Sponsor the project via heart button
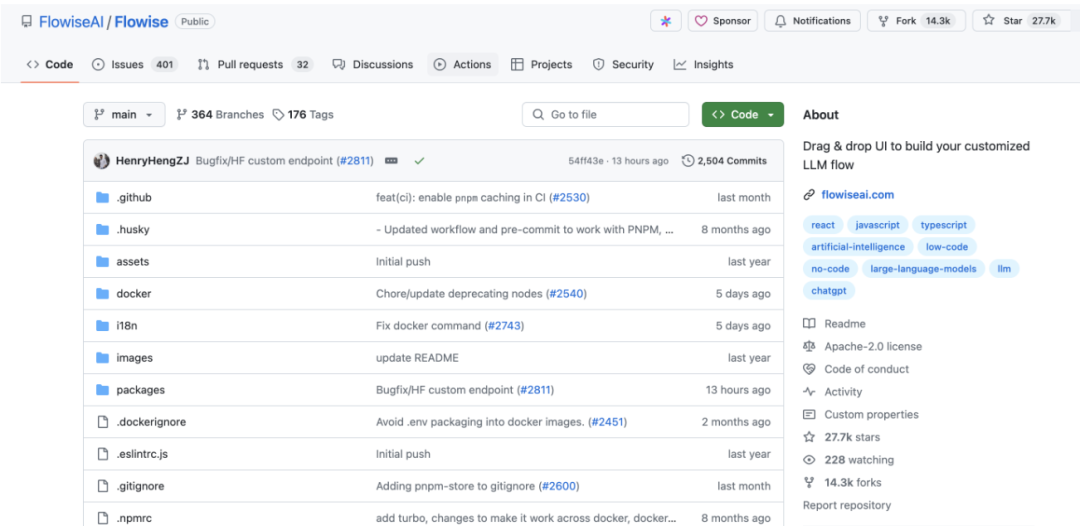The width and height of the screenshot is (1080, 526). (x=722, y=21)
